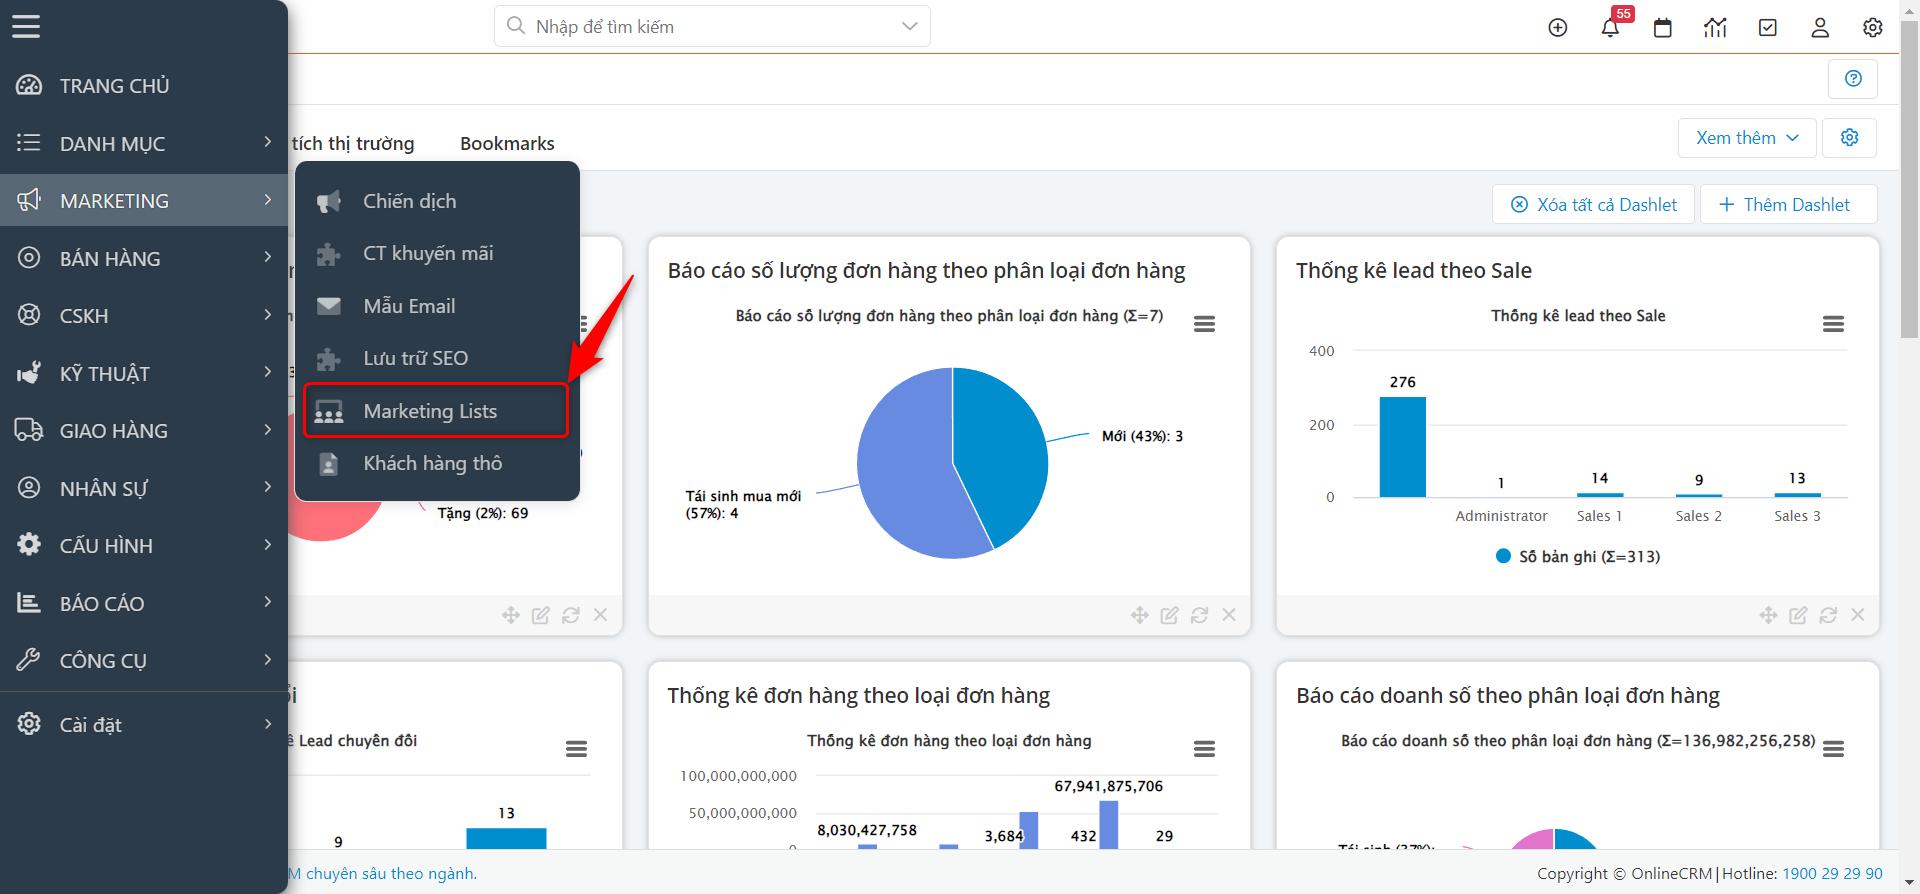
Task: Switch to the Bookmarks tab
Action: tap(507, 143)
